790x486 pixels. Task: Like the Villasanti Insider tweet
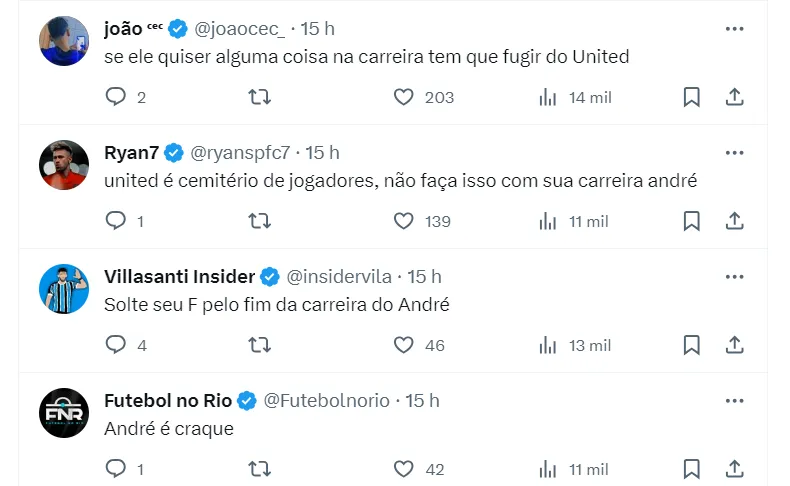[x=404, y=345]
